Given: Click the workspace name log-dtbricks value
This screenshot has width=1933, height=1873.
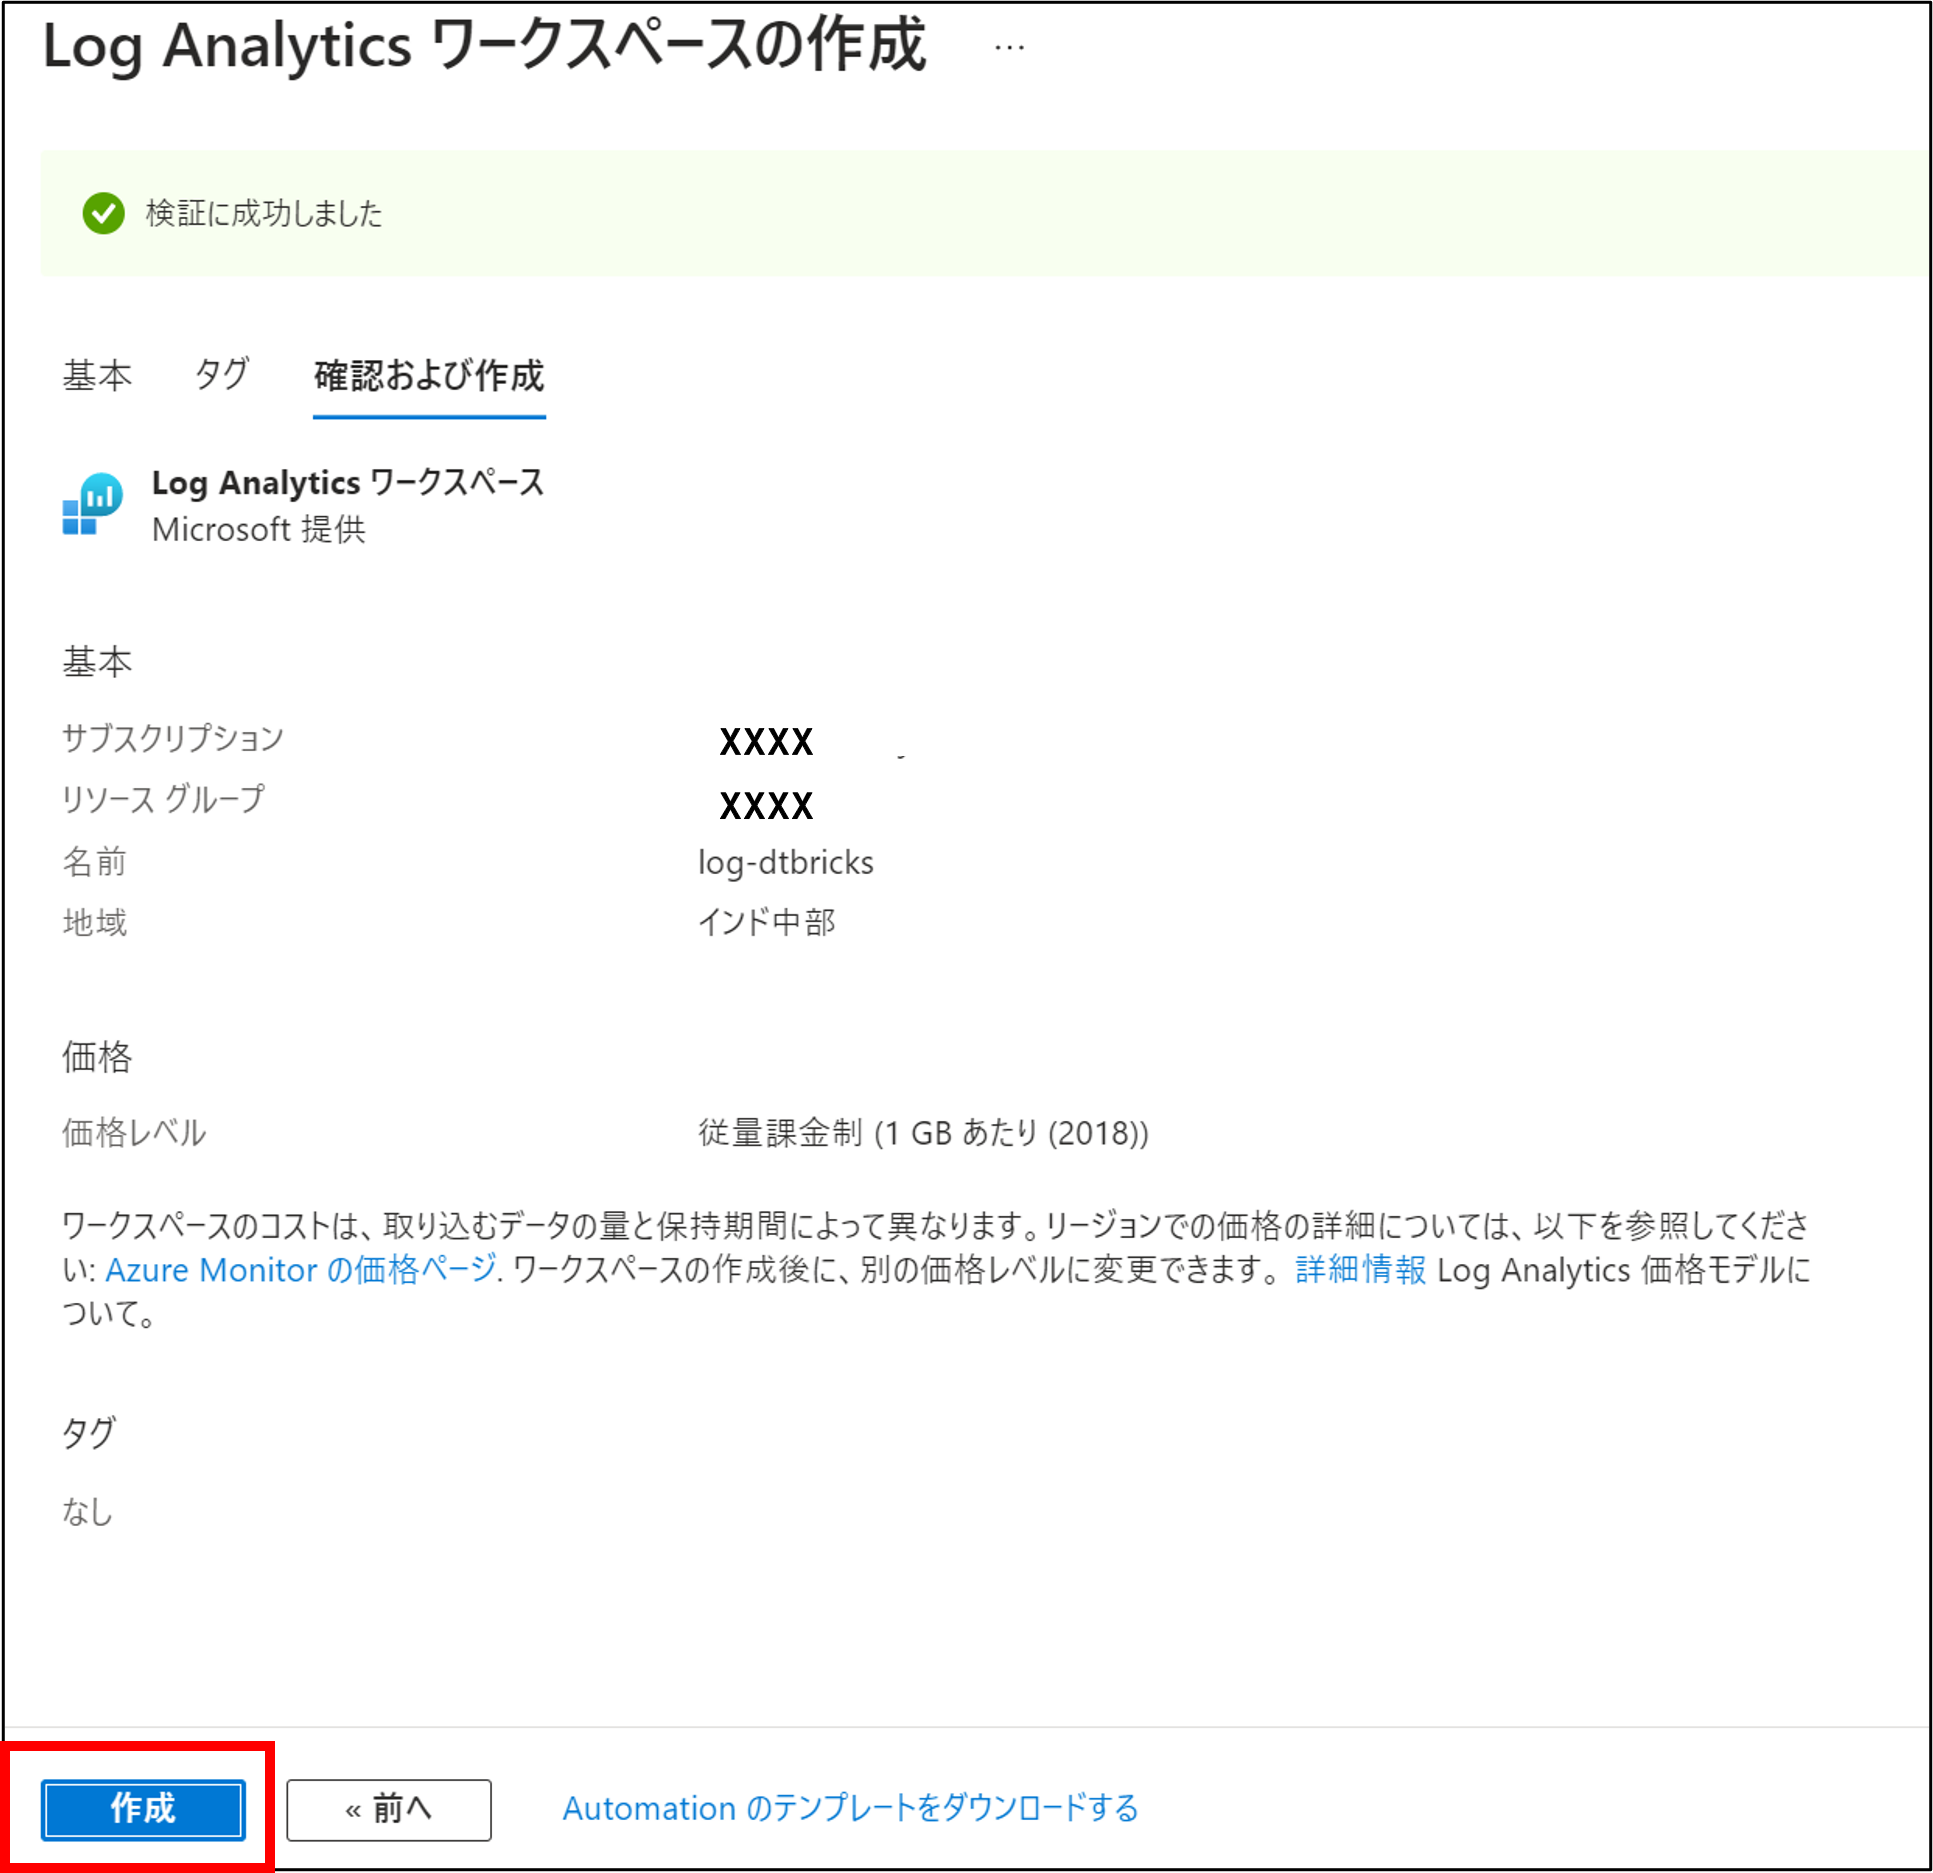Looking at the screenshot, I should [x=785, y=862].
